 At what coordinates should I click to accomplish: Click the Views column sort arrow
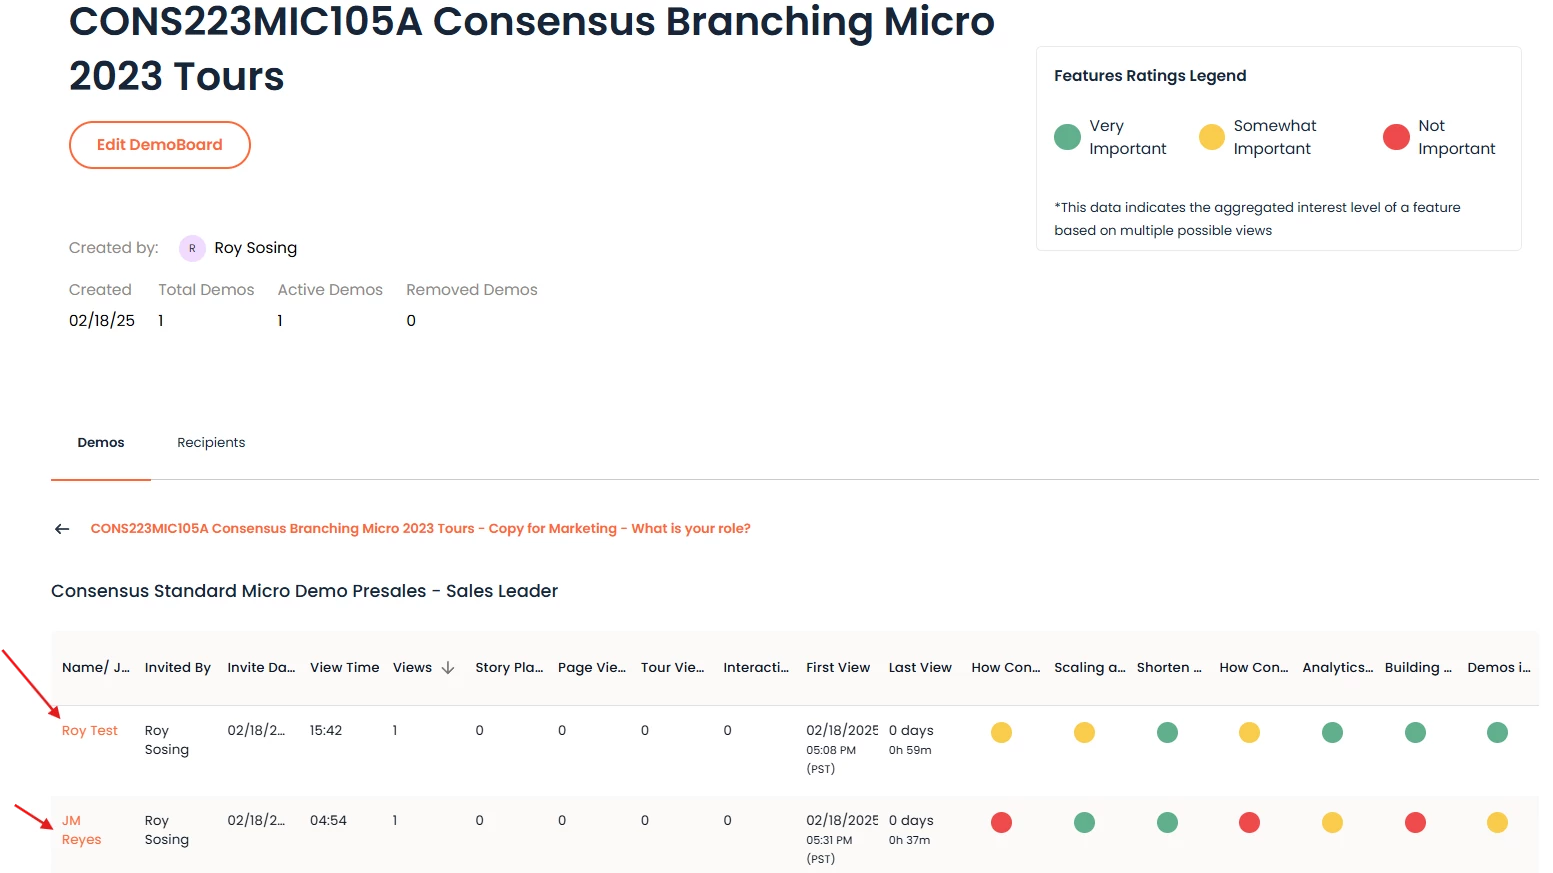[x=448, y=668]
